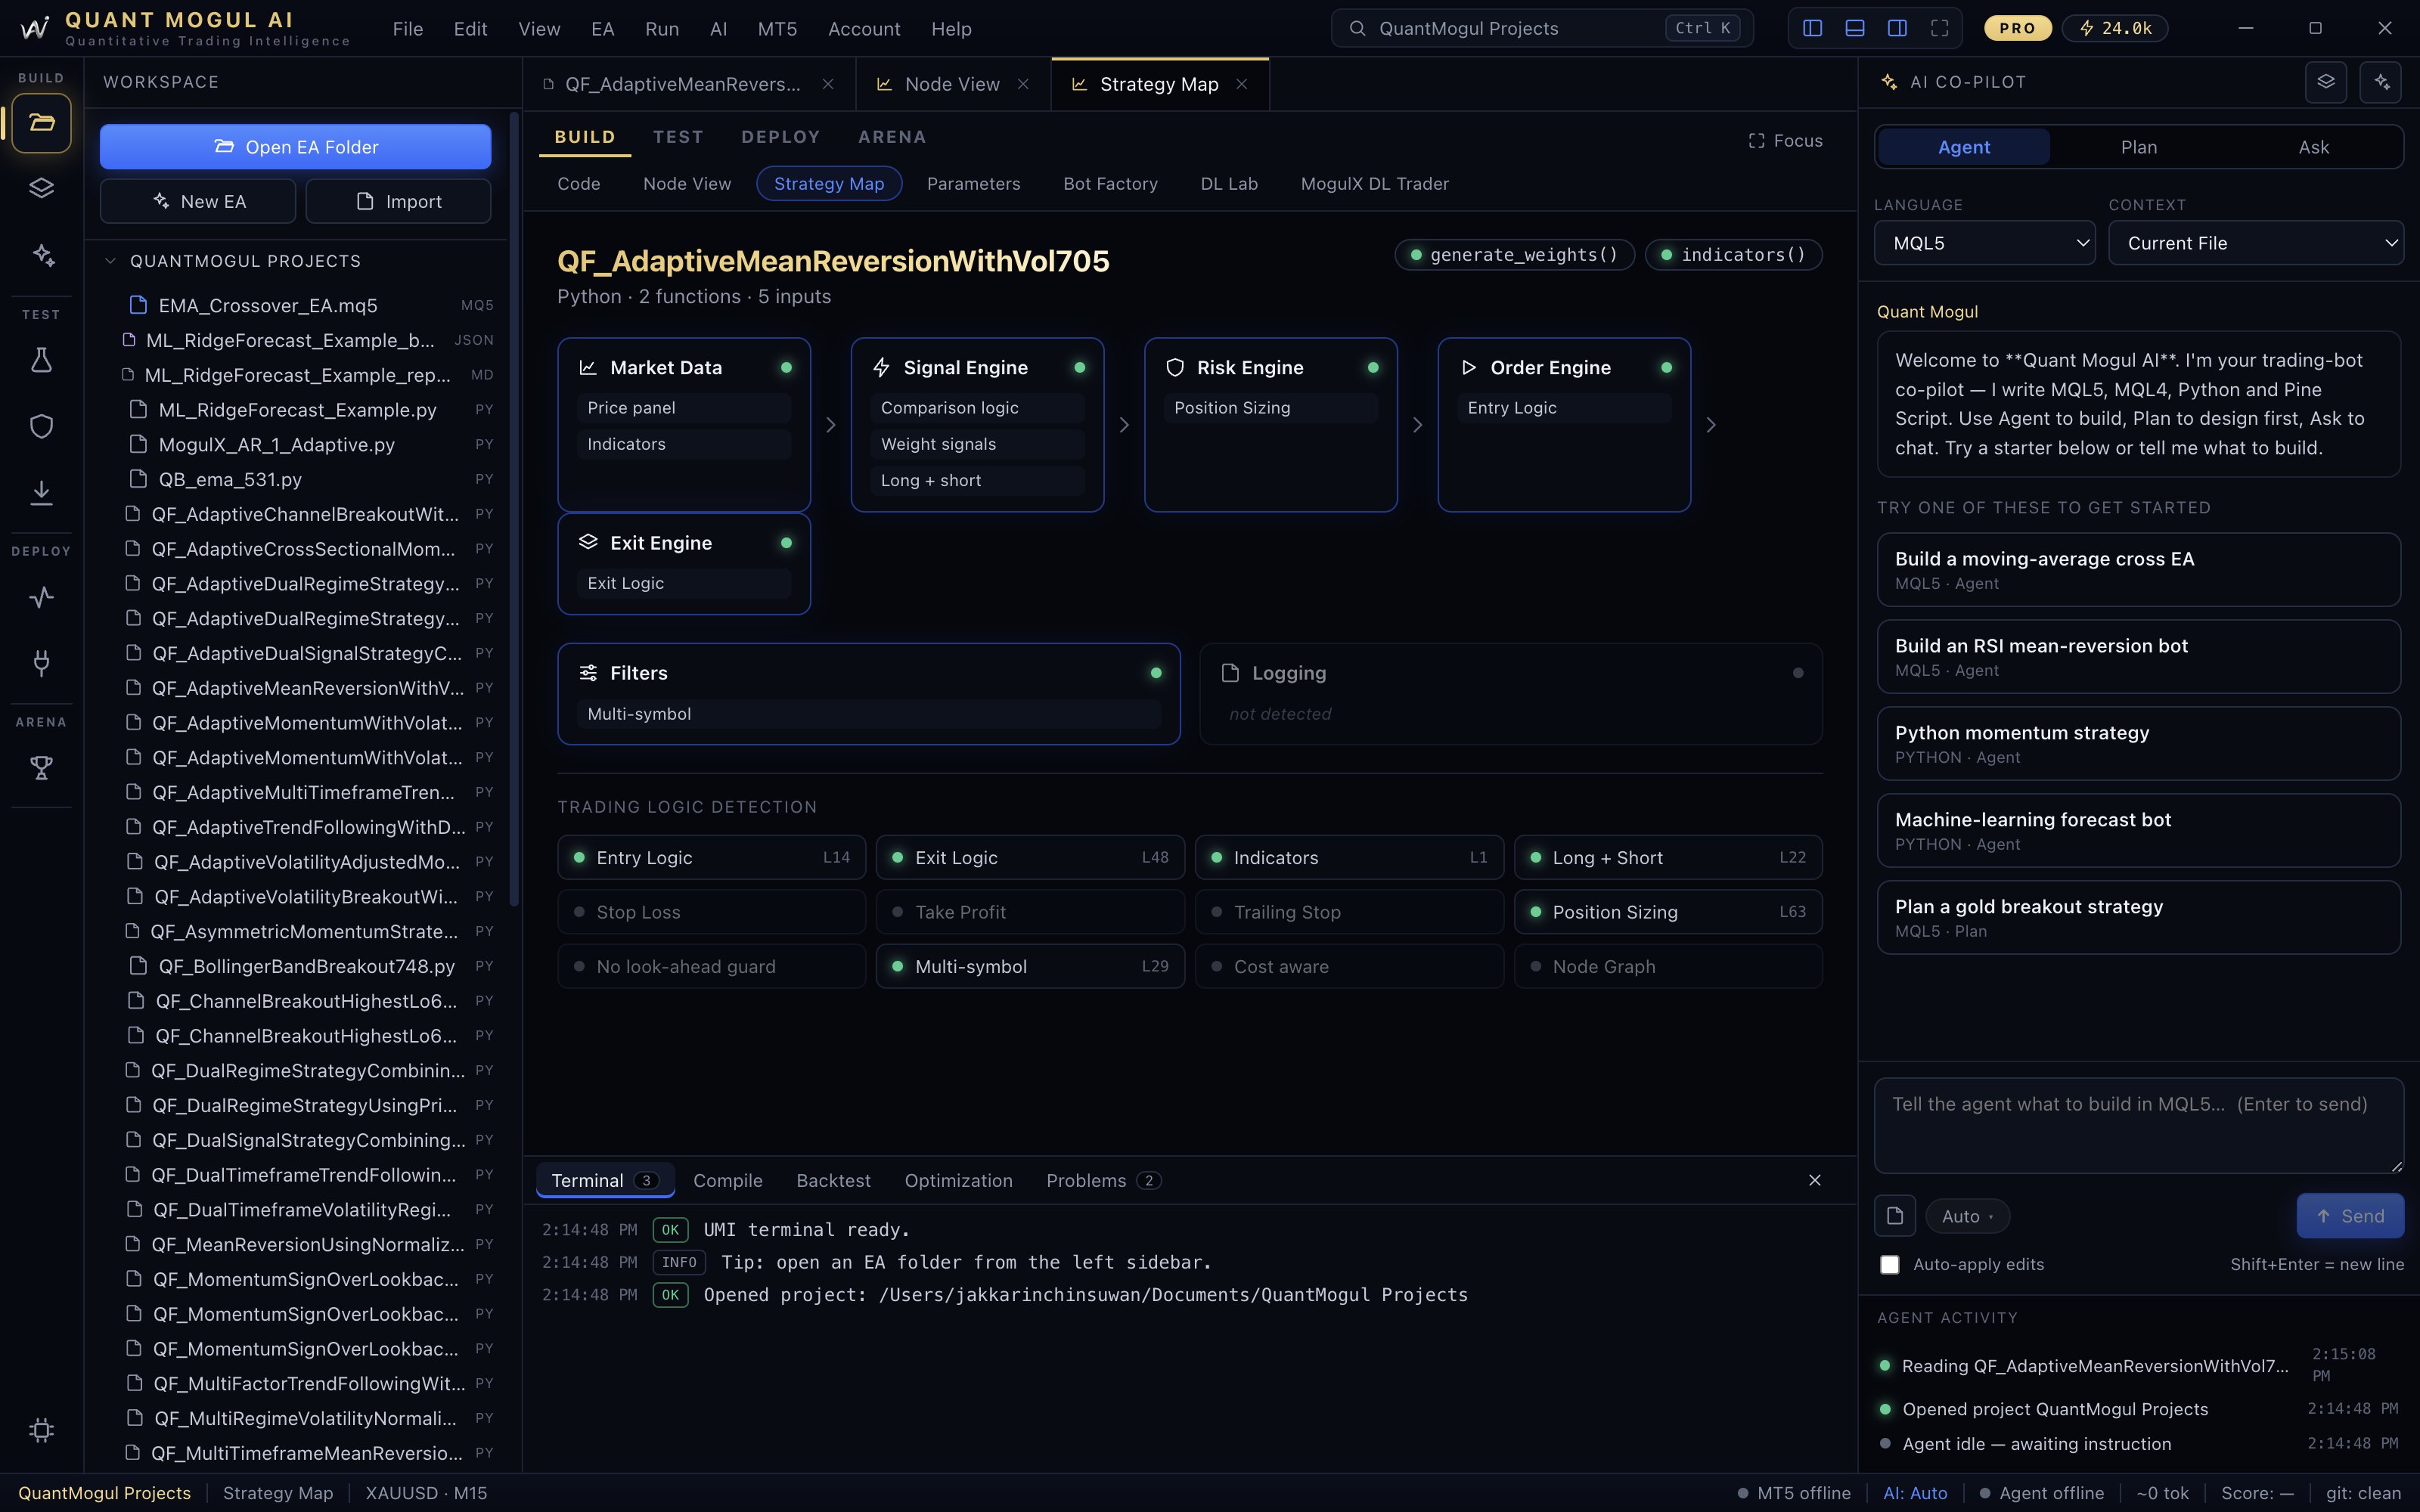Click the agent prompt text area

[2139, 1125]
